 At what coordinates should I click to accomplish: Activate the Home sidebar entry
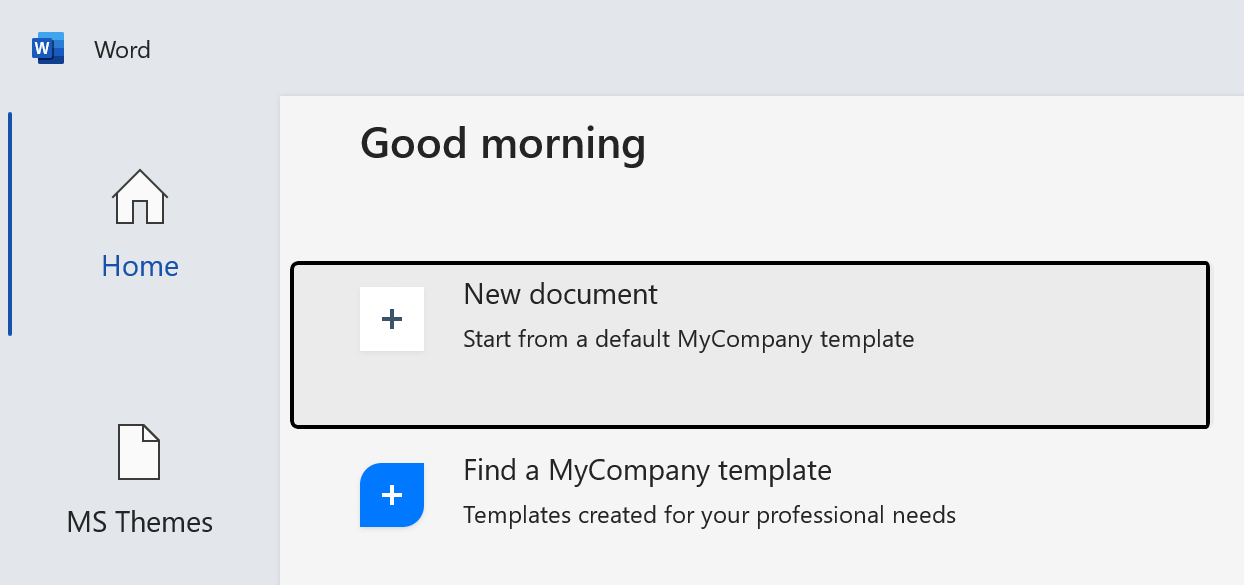tap(140, 265)
